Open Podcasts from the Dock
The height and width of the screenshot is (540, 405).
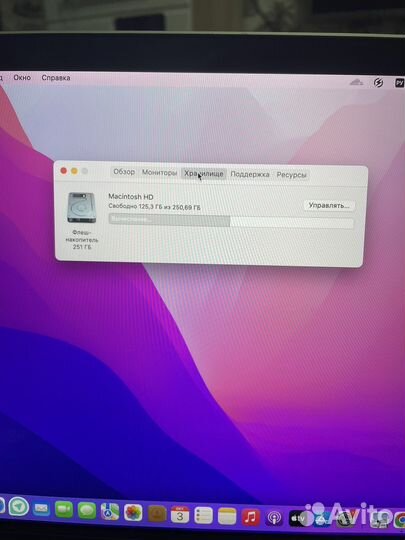coord(274,518)
